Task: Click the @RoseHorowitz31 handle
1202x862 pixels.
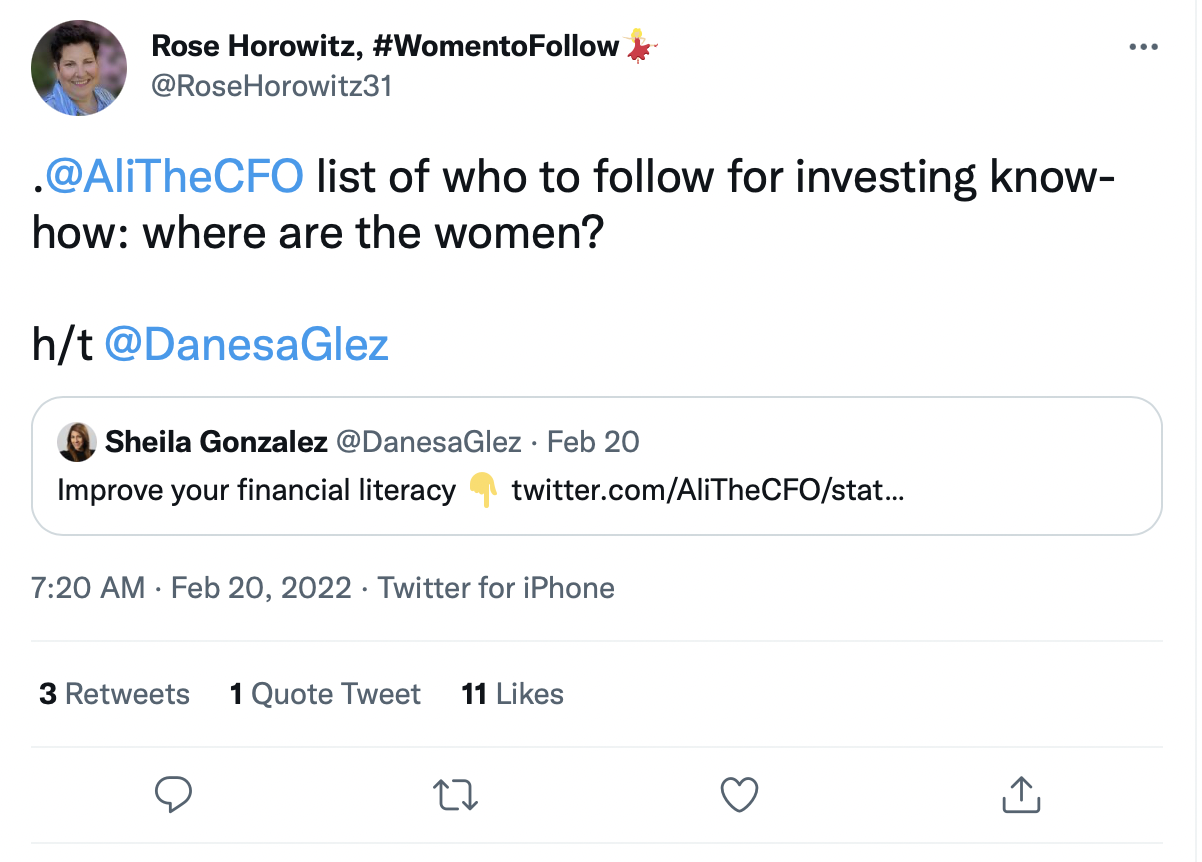Action: 271,86
